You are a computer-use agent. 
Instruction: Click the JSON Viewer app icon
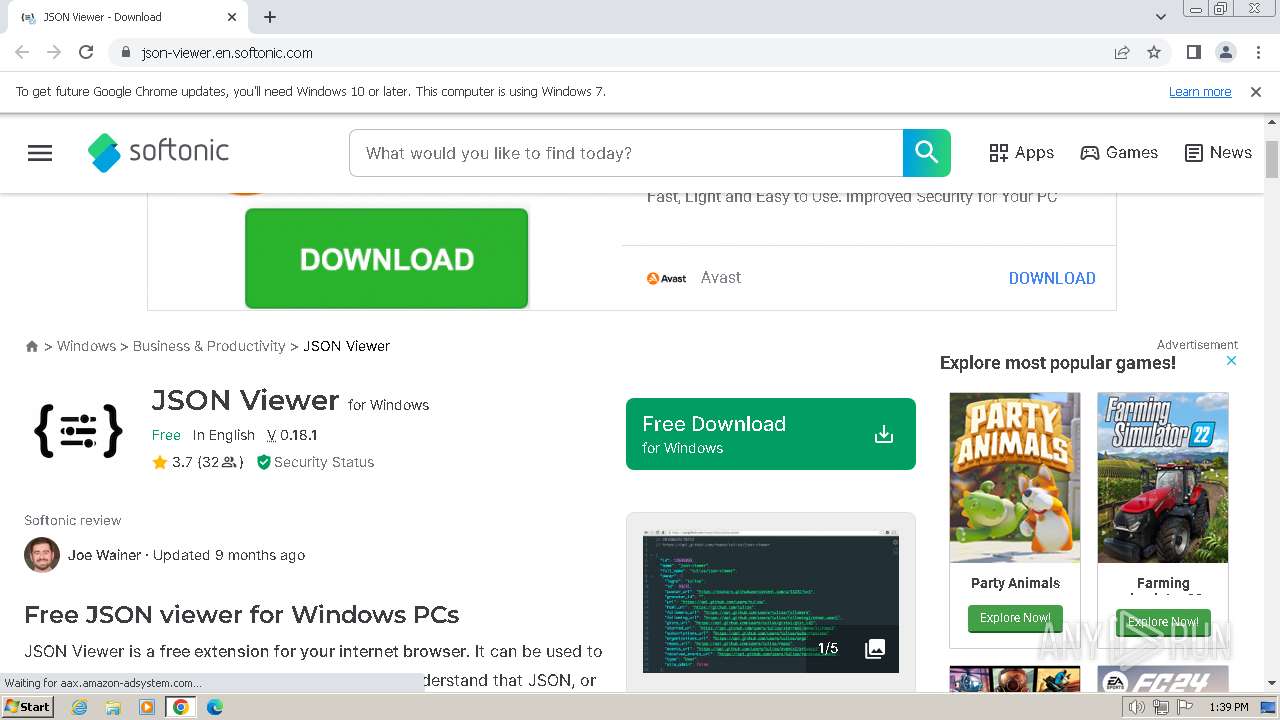point(79,431)
